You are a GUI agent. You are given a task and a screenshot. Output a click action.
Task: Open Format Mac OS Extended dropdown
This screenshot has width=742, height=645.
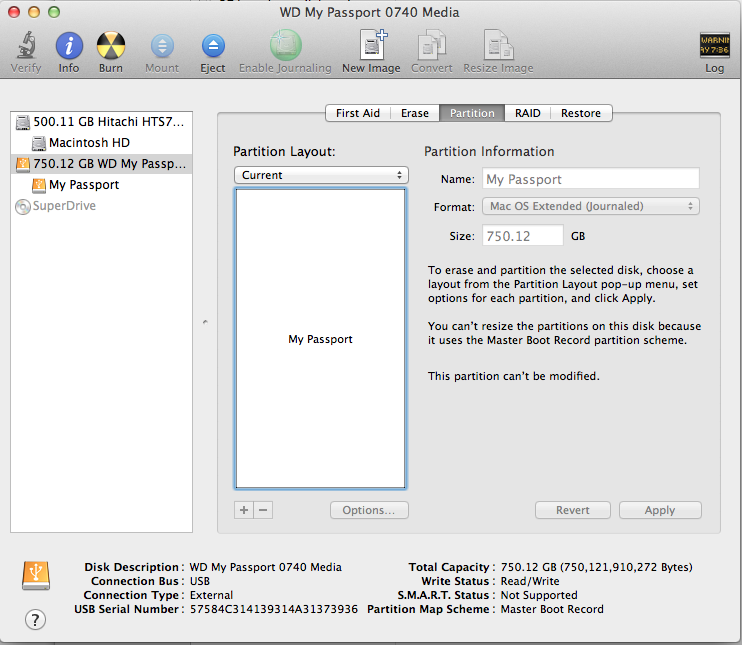point(591,206)
